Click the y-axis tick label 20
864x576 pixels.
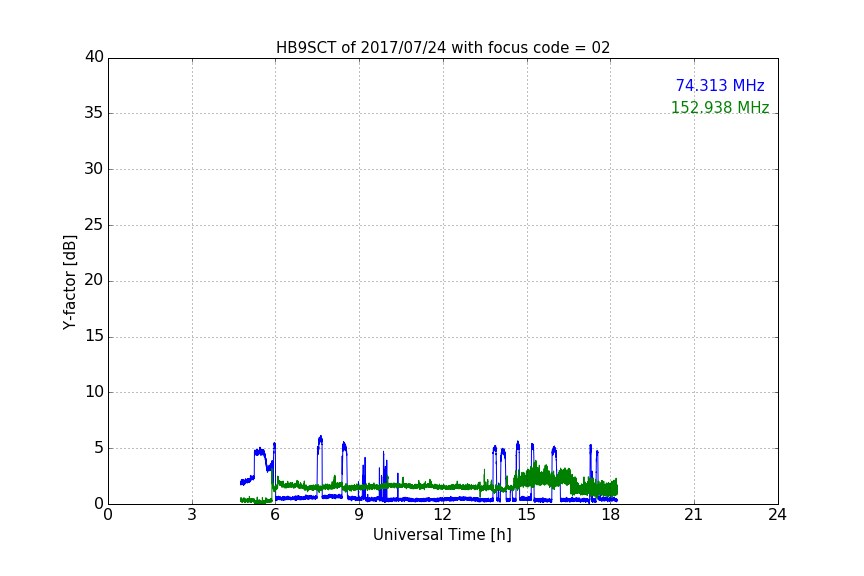(94, 280)
